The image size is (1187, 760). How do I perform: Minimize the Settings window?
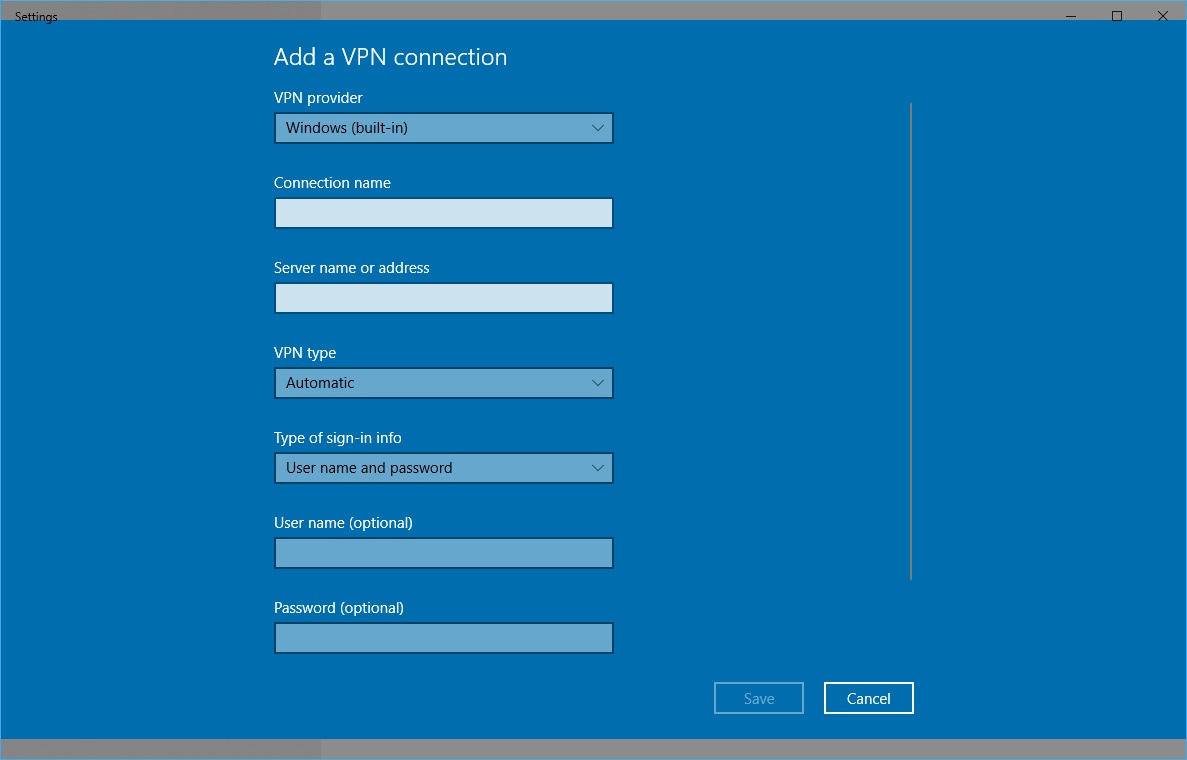[x=1070, y=16]
